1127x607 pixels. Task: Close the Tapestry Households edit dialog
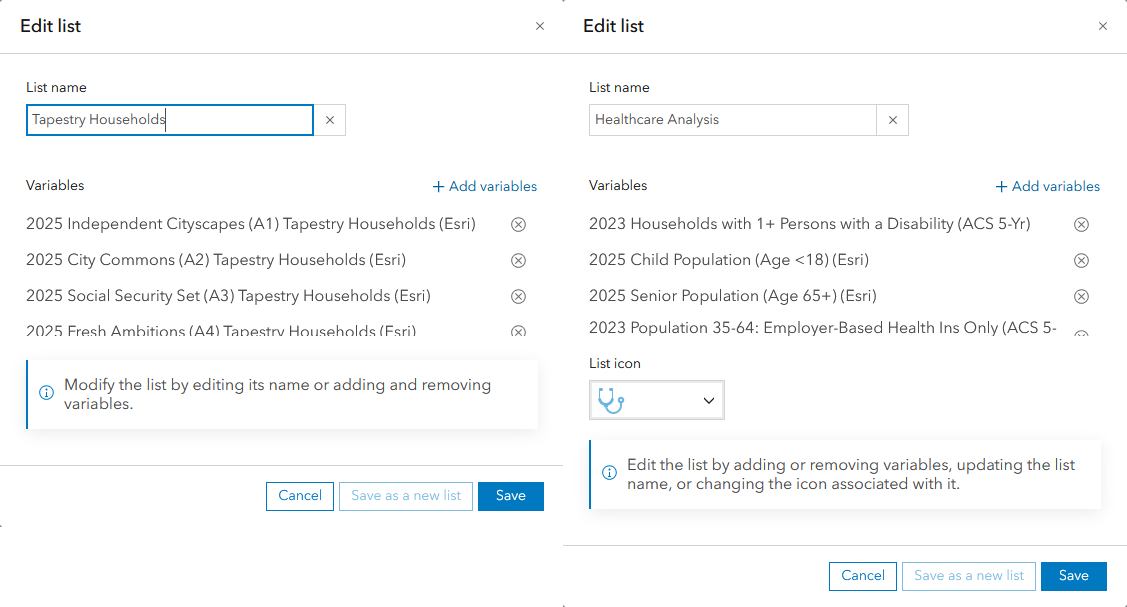540,26
